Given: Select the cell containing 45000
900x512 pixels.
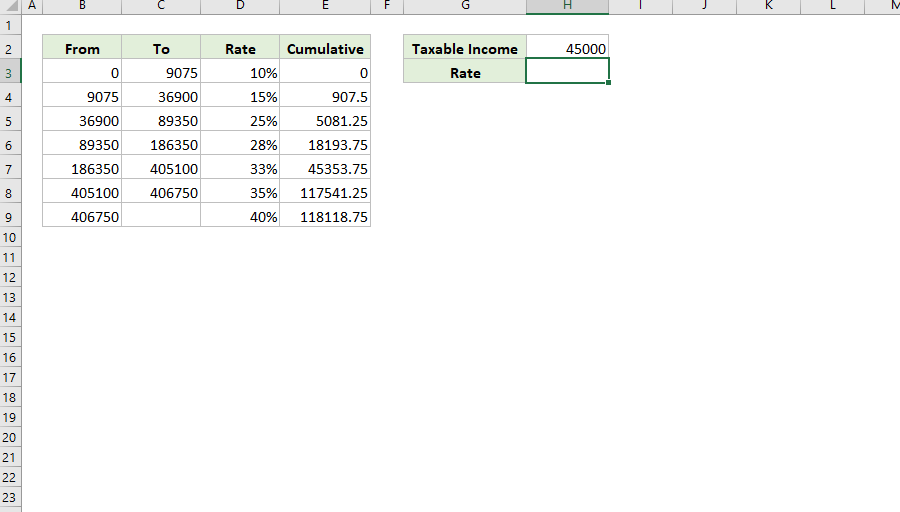Looking at the screenshot, I should coord(567,48).
